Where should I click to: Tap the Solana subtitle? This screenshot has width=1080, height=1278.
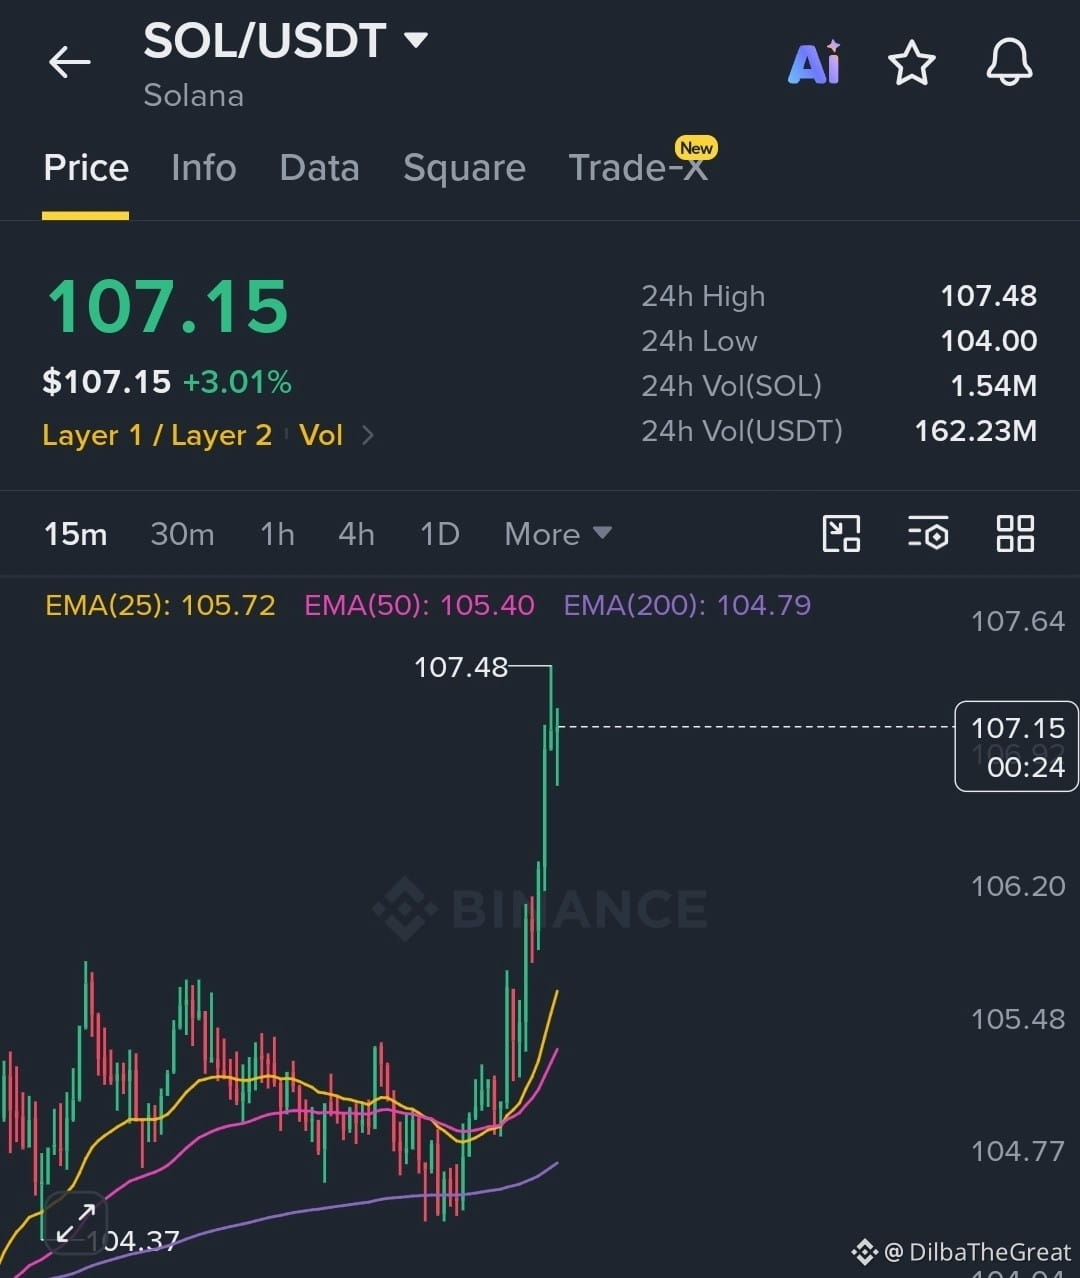[x=194, y=95]
